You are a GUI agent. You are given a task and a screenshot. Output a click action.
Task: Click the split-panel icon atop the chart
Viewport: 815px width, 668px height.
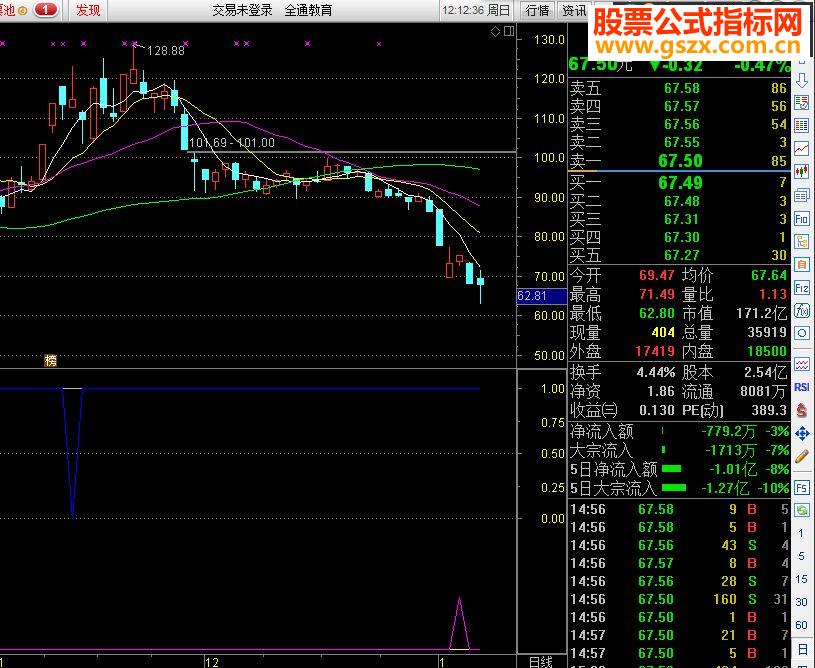(509, 32)
